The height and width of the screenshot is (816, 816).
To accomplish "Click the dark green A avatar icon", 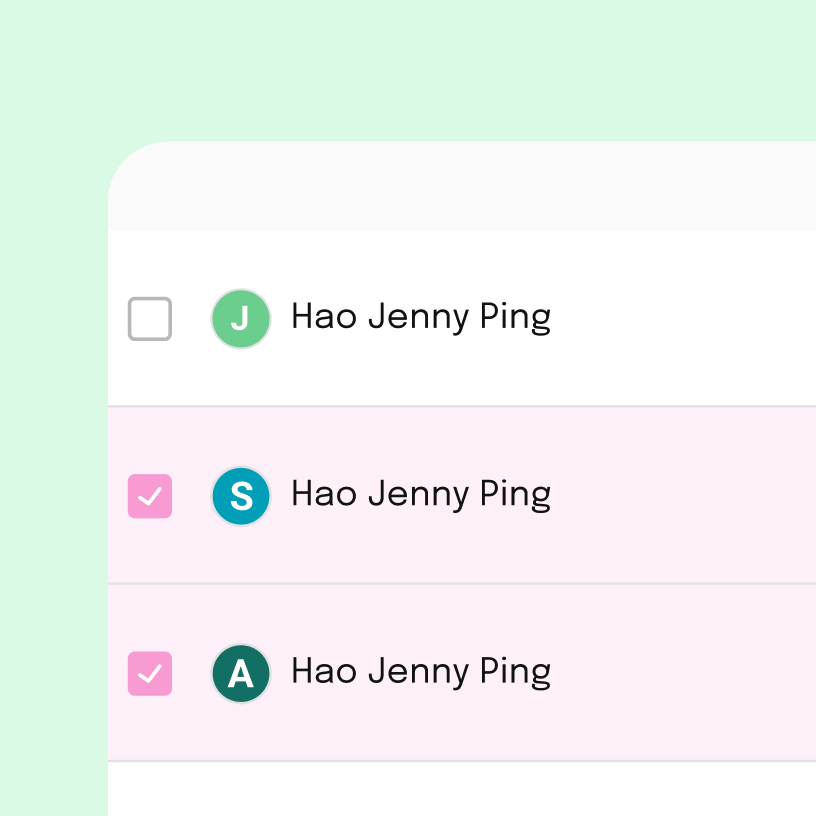I will click(241, 673).
